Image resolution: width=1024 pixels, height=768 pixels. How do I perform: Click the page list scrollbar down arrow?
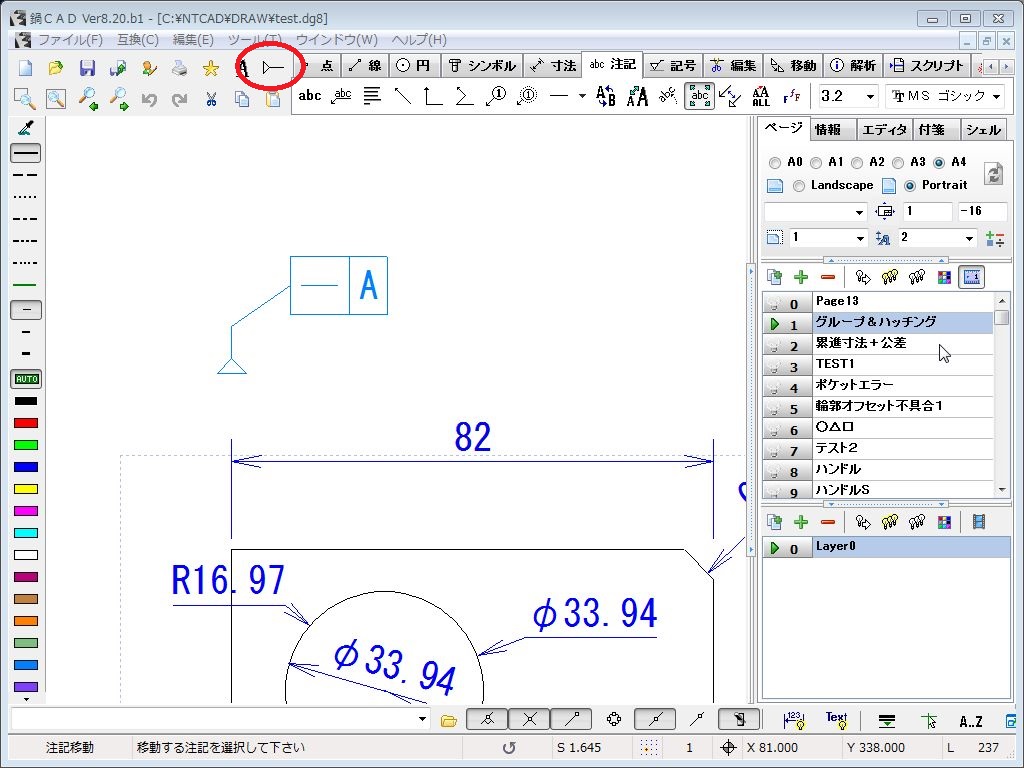click(1002, 490)
